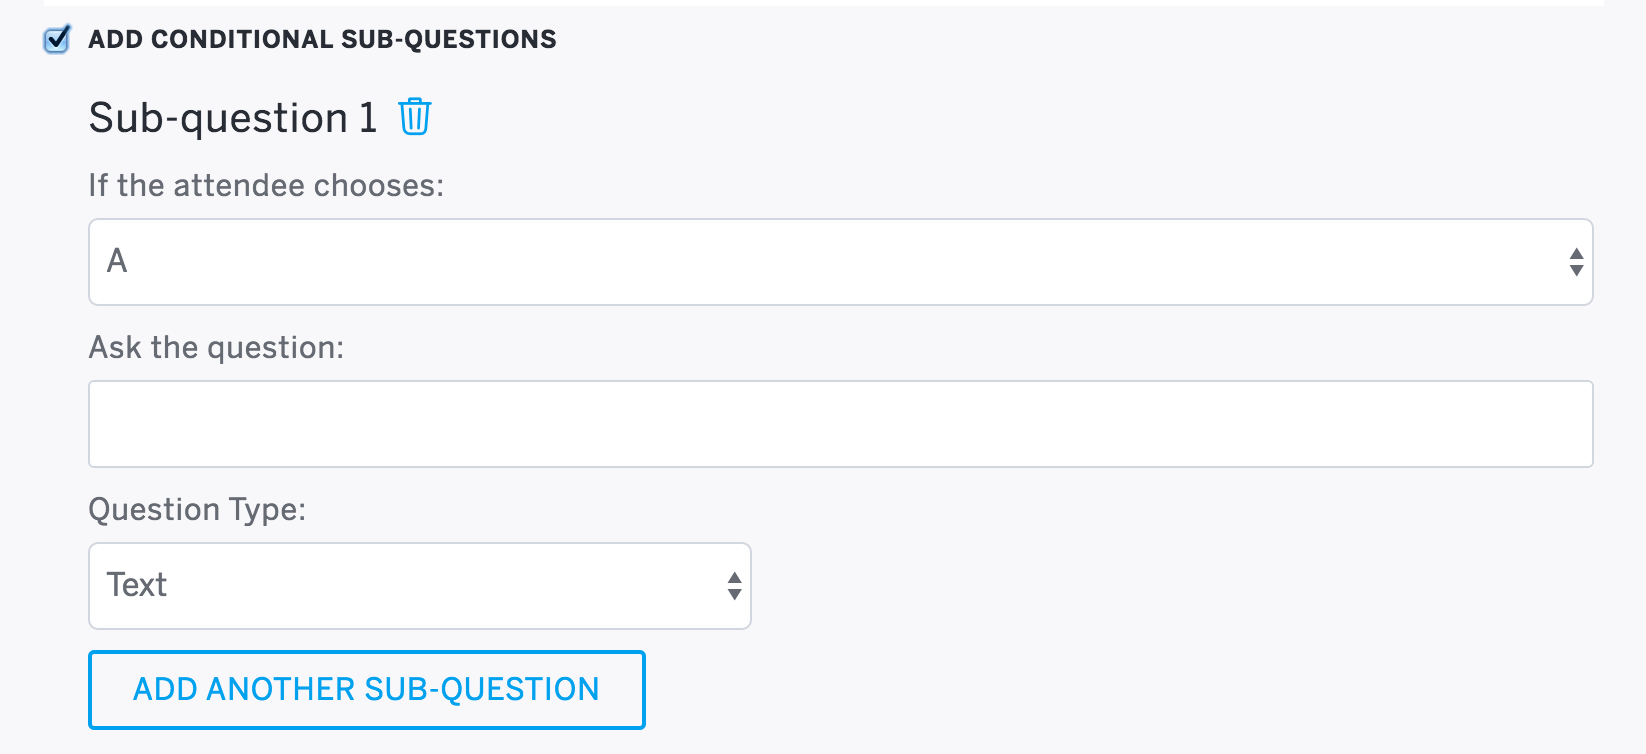Place cursor in the empty question input box
This screenshot has width=1646, height=754.
tap(841, 424)
